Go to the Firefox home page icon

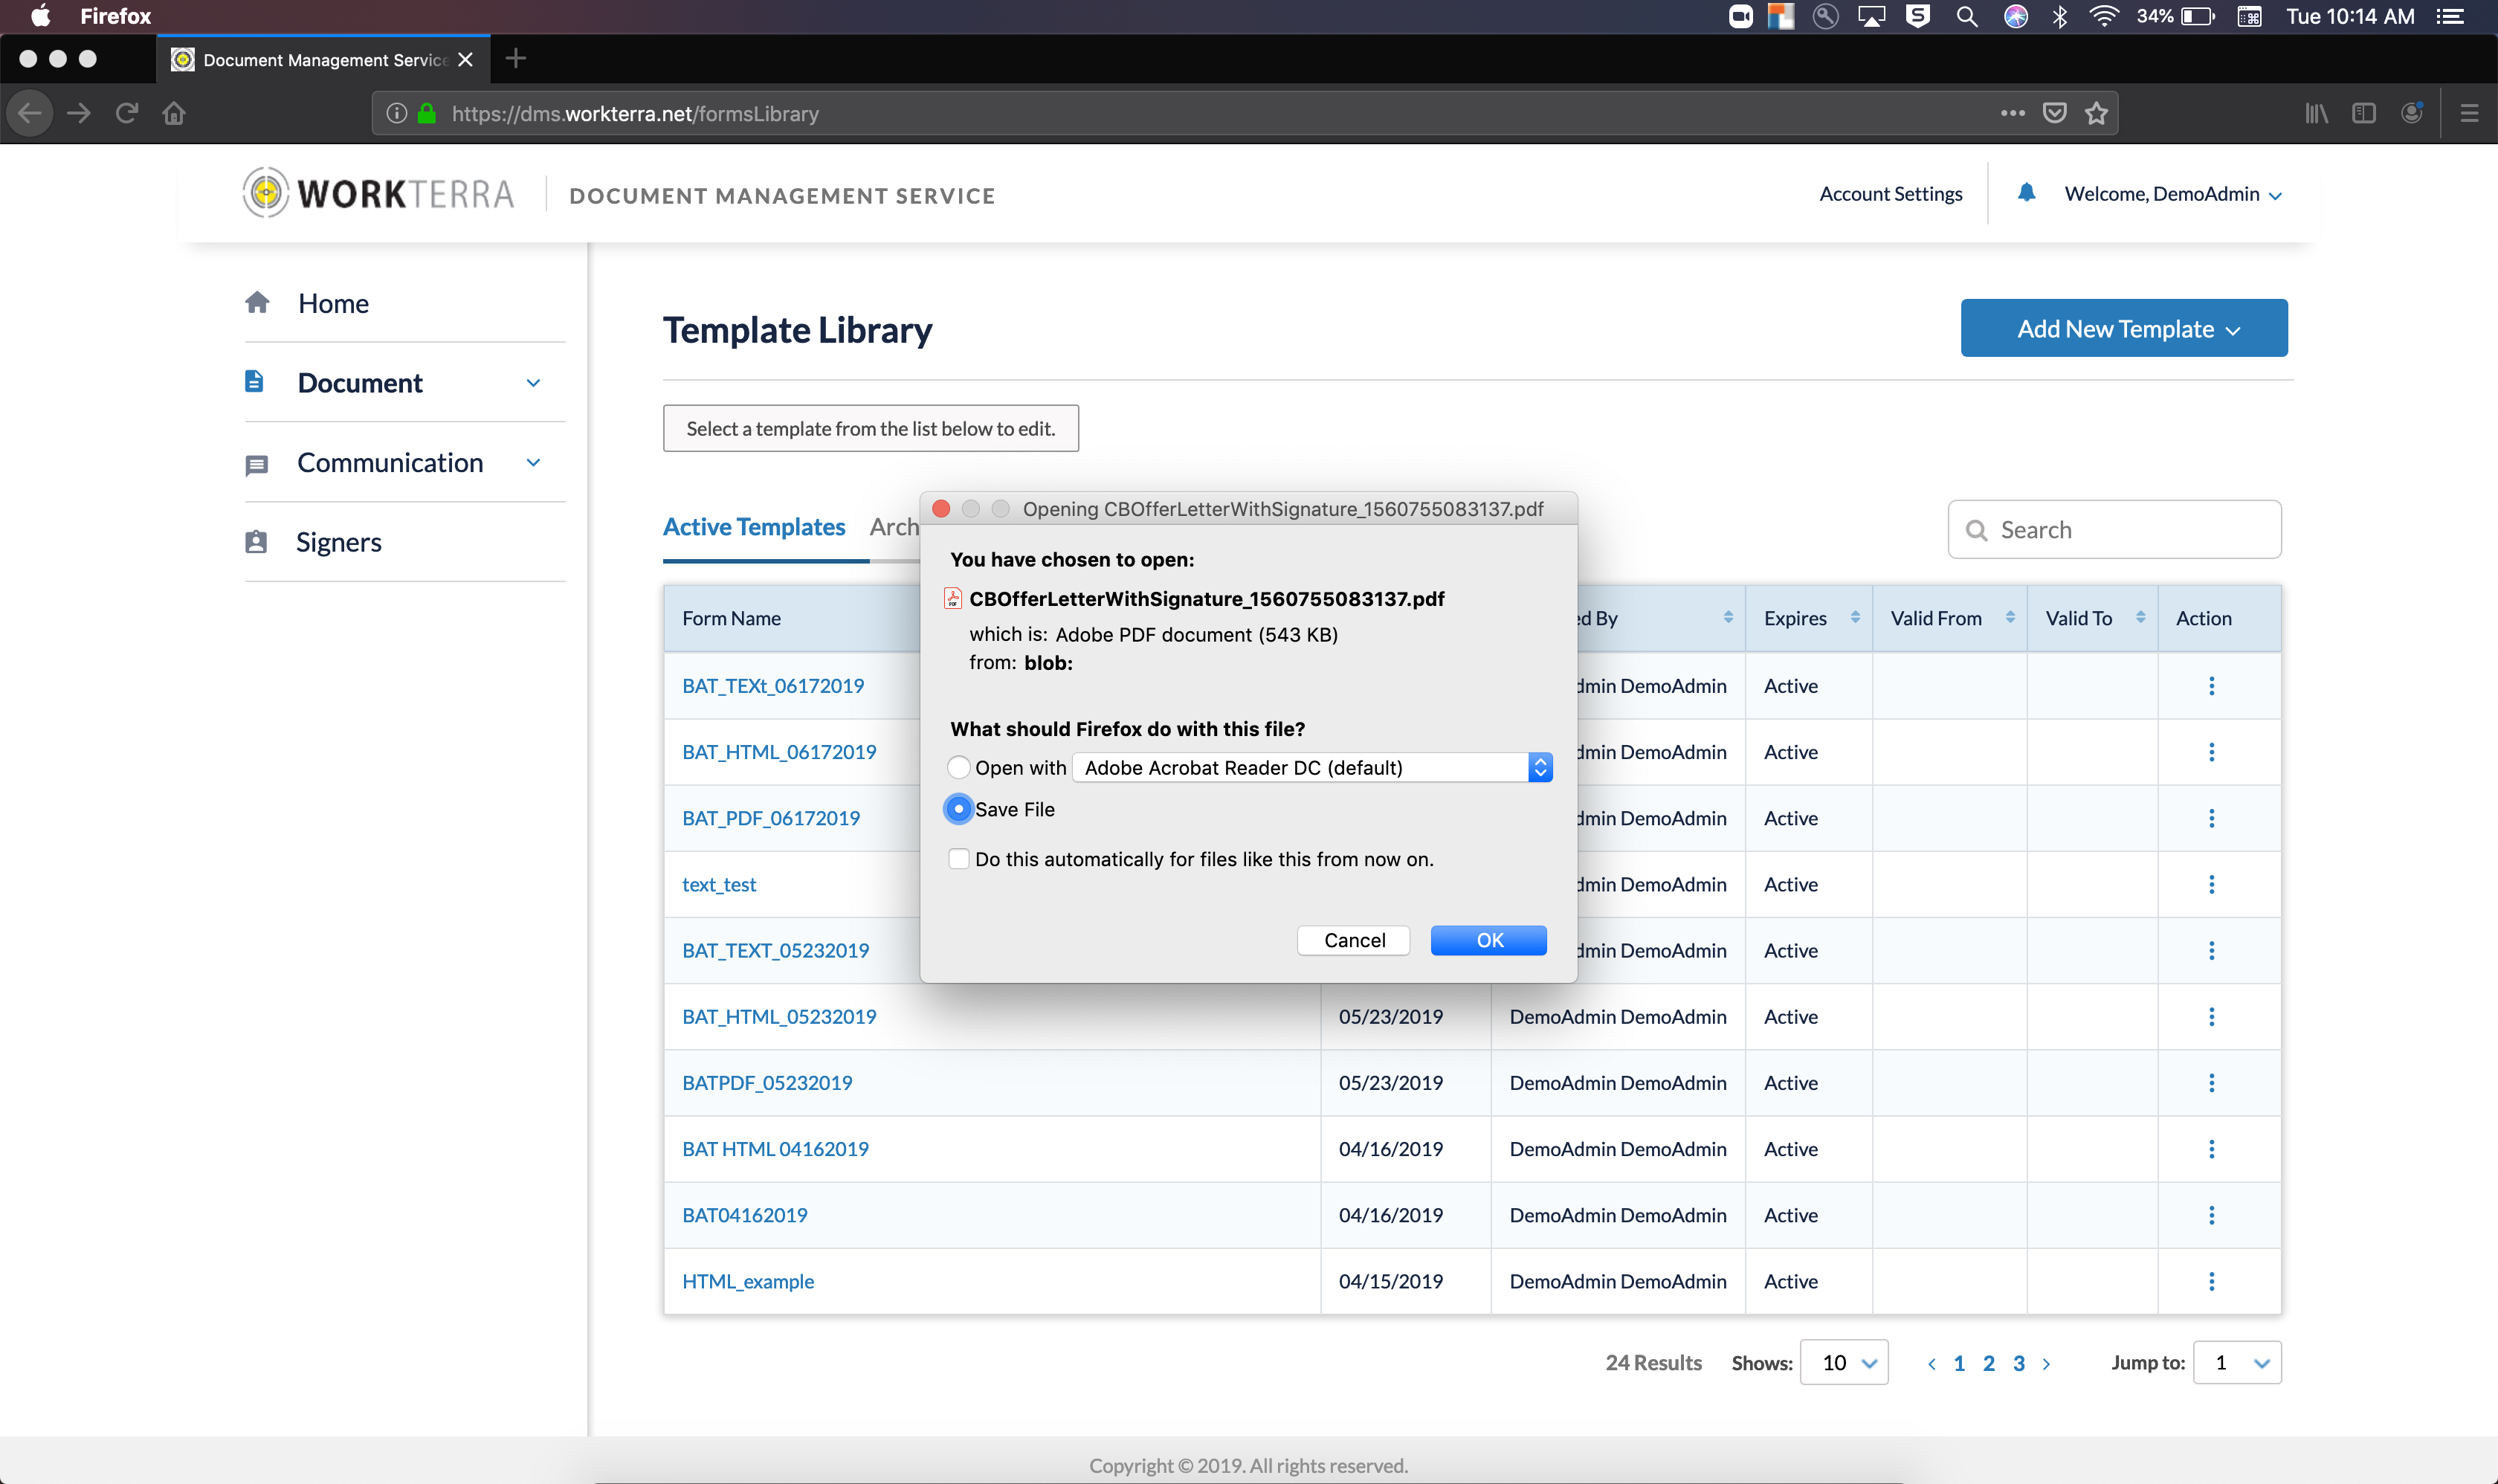click(174, 113)
